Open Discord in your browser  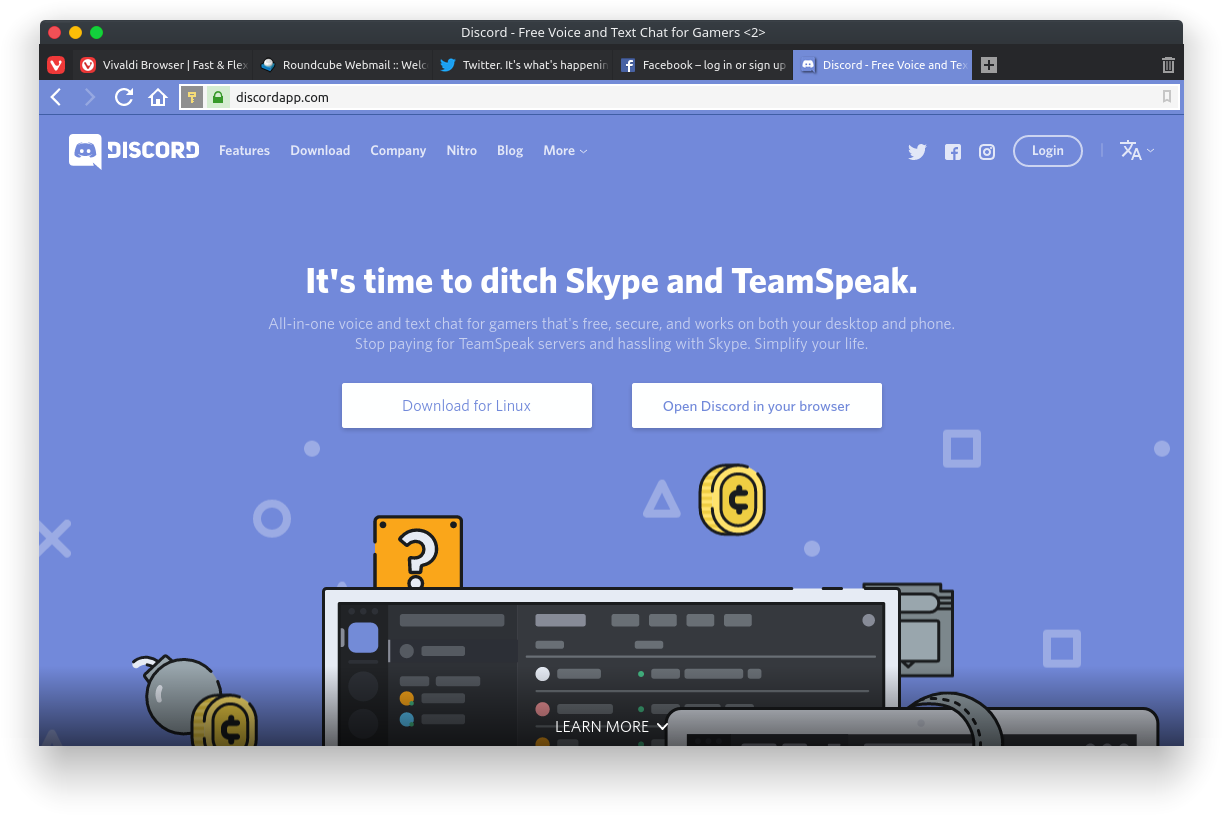point(756,405)
